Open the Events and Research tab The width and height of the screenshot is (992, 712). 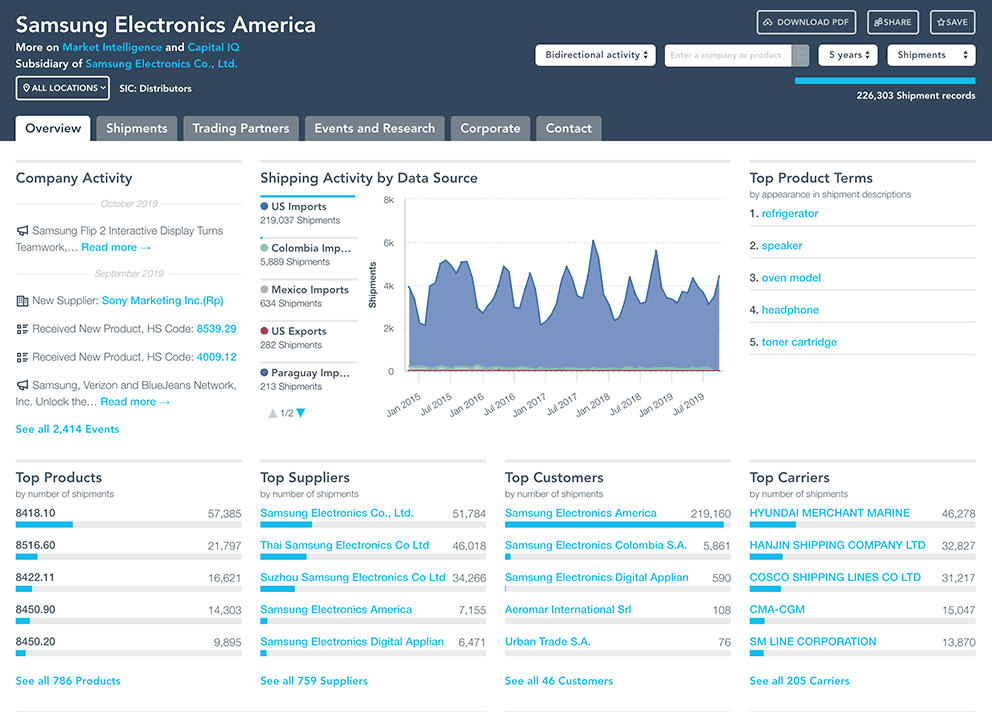click(x=375, y=128)
